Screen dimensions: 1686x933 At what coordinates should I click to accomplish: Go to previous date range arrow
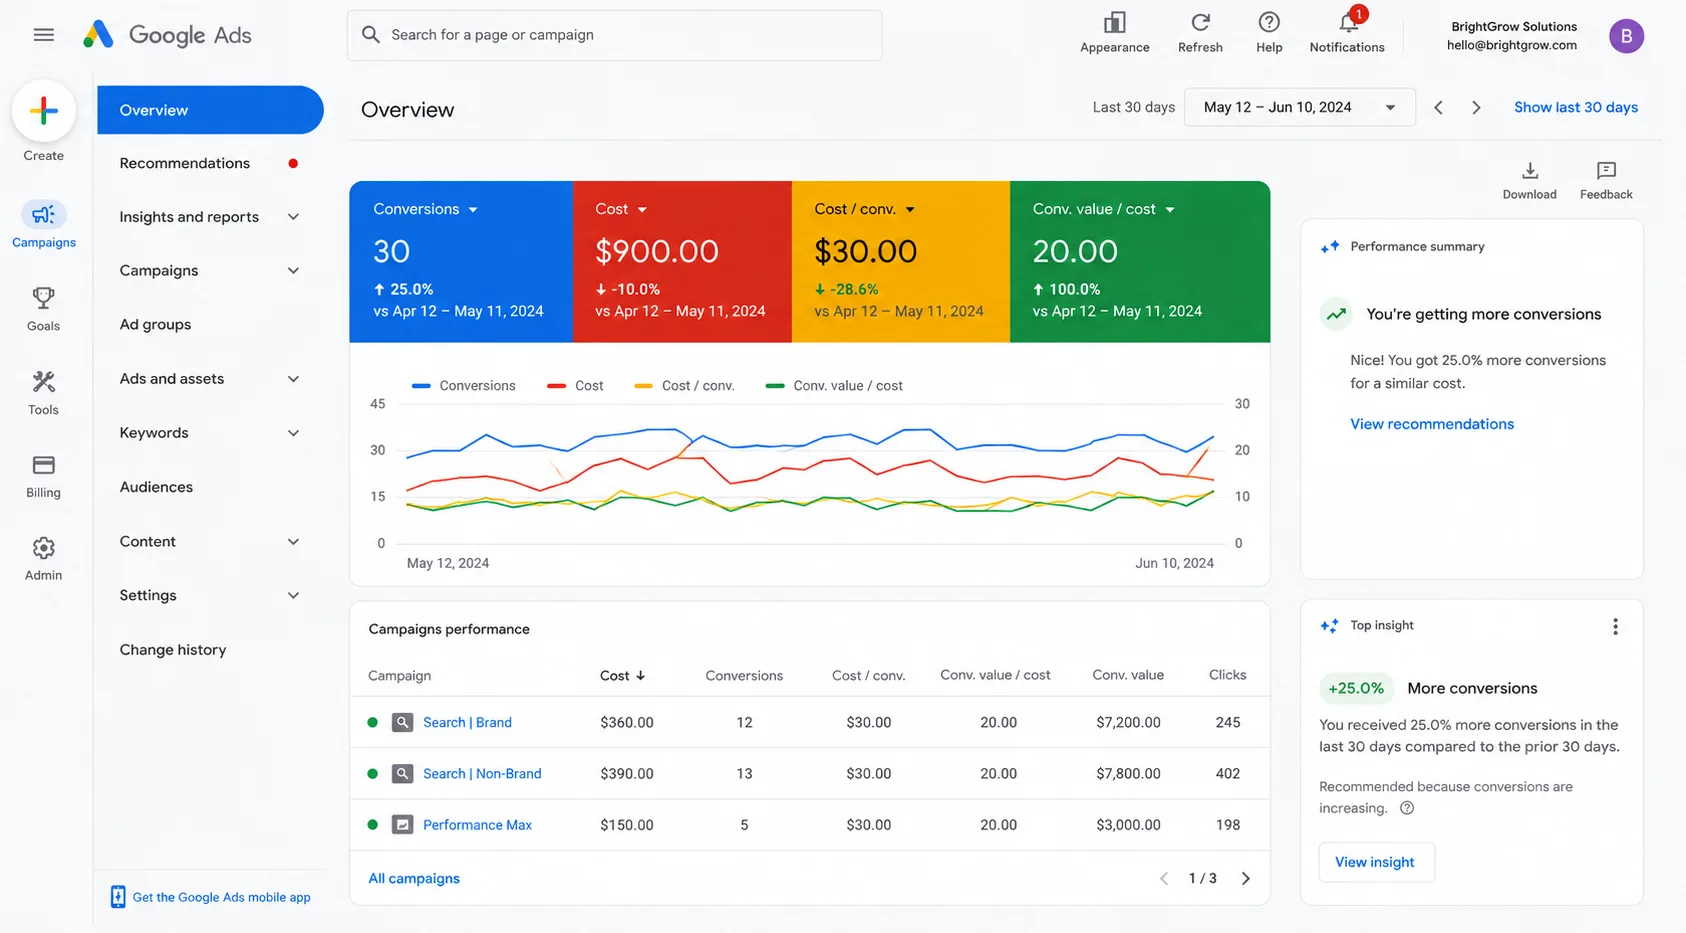click(x=1438, y=108)
